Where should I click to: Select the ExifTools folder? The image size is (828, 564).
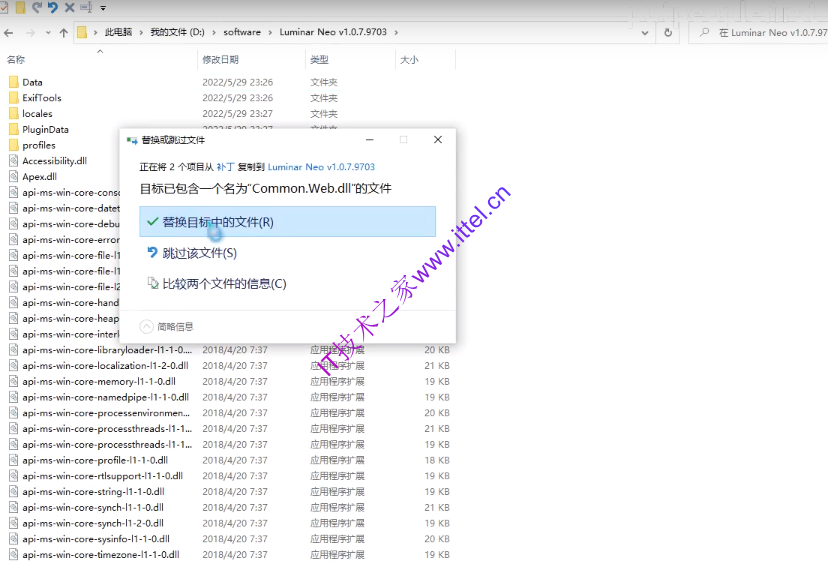(42, 98)
